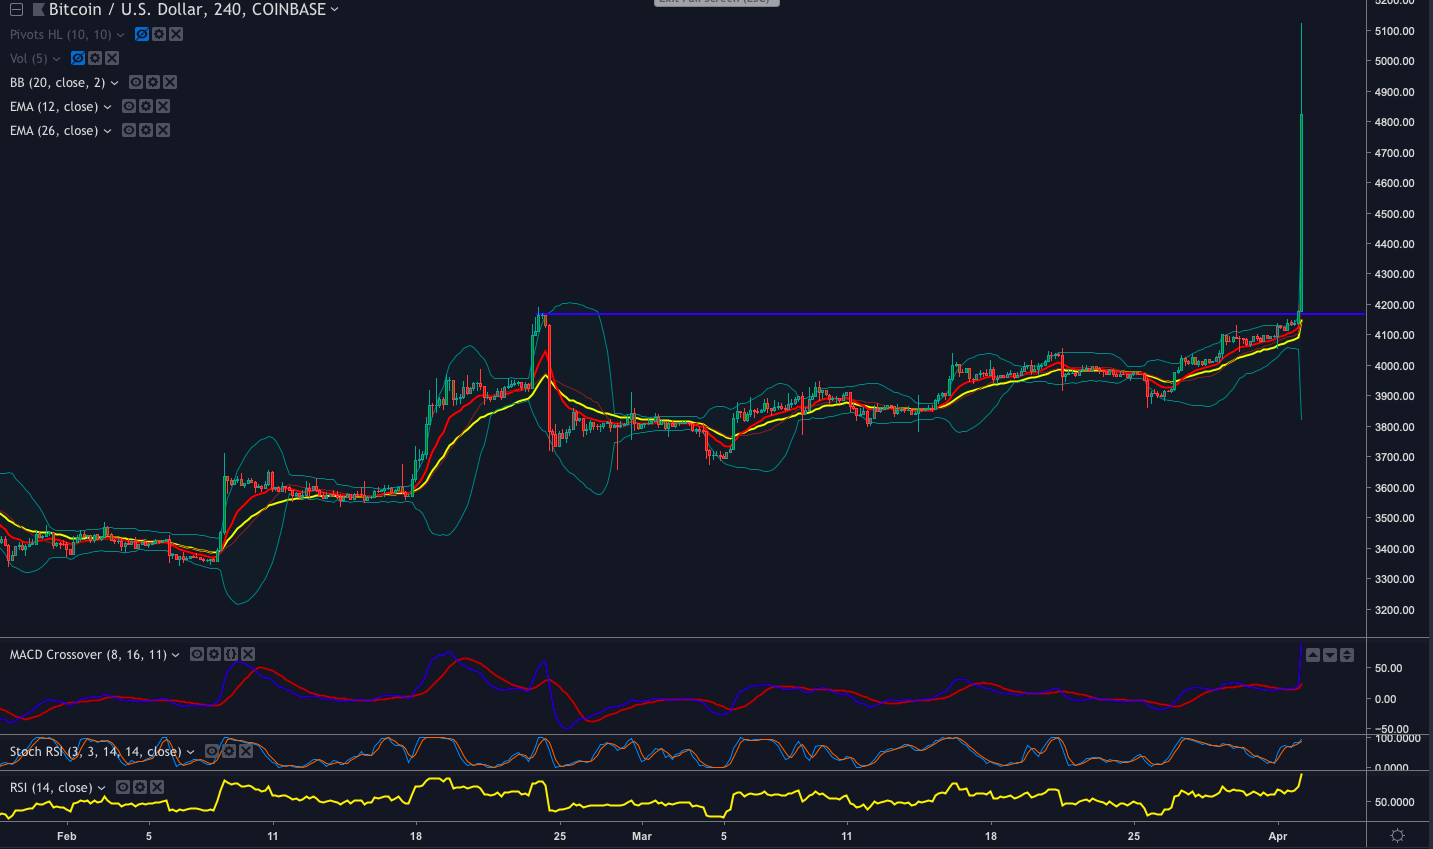Screen dimensions: 1433x849
Task: Move the MACD Crossover pane up
Action: click(1313, 655)
